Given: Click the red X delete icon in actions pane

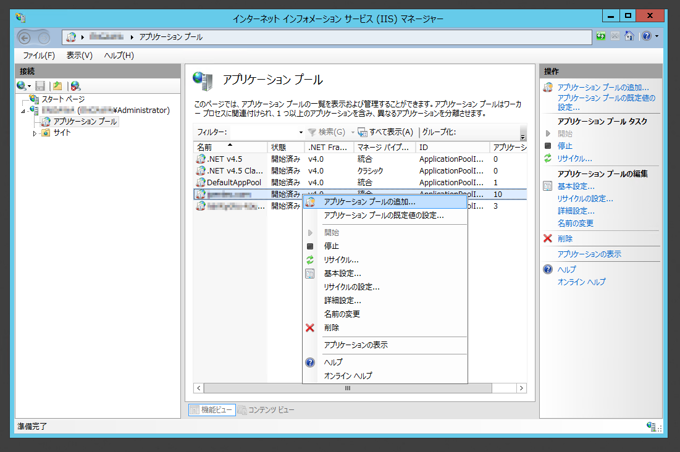Looking at the screenshot, I should [548, 238].
